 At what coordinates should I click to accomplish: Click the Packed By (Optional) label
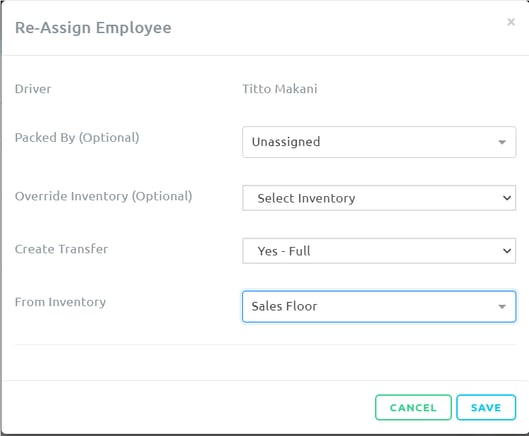pos(77,138)
